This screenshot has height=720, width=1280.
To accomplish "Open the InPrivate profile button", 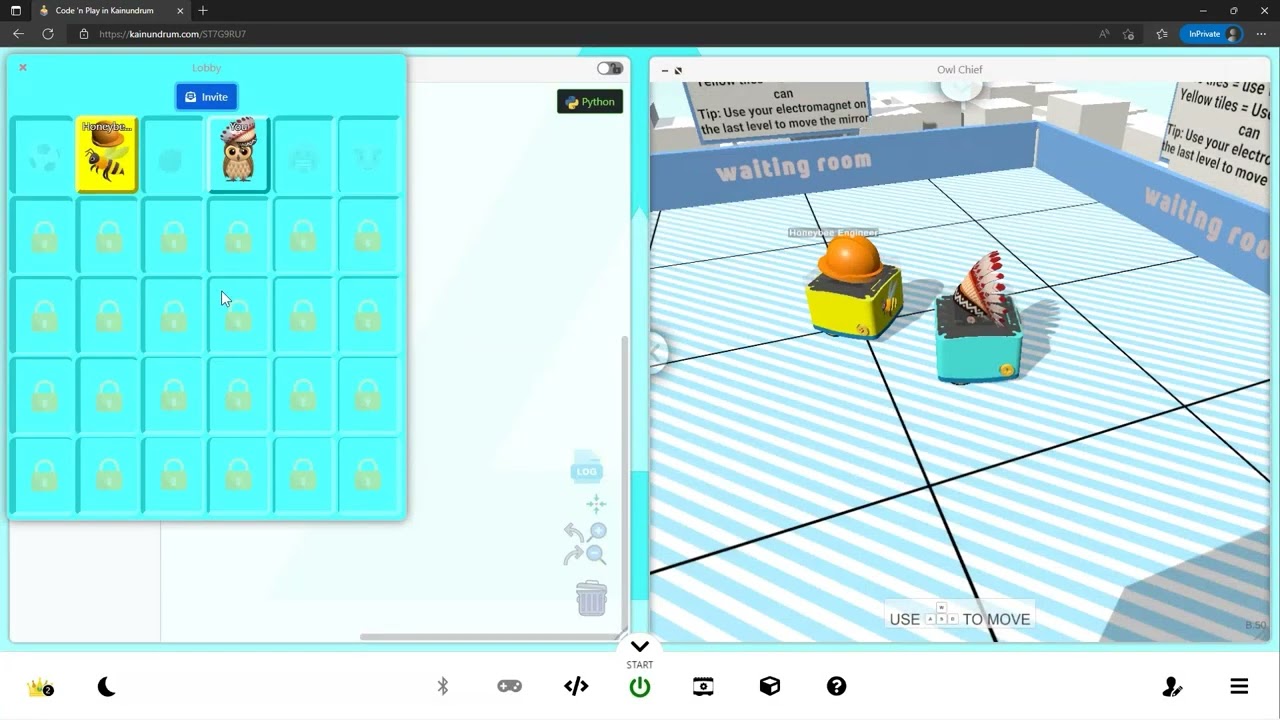I will tap(1211, 34).
